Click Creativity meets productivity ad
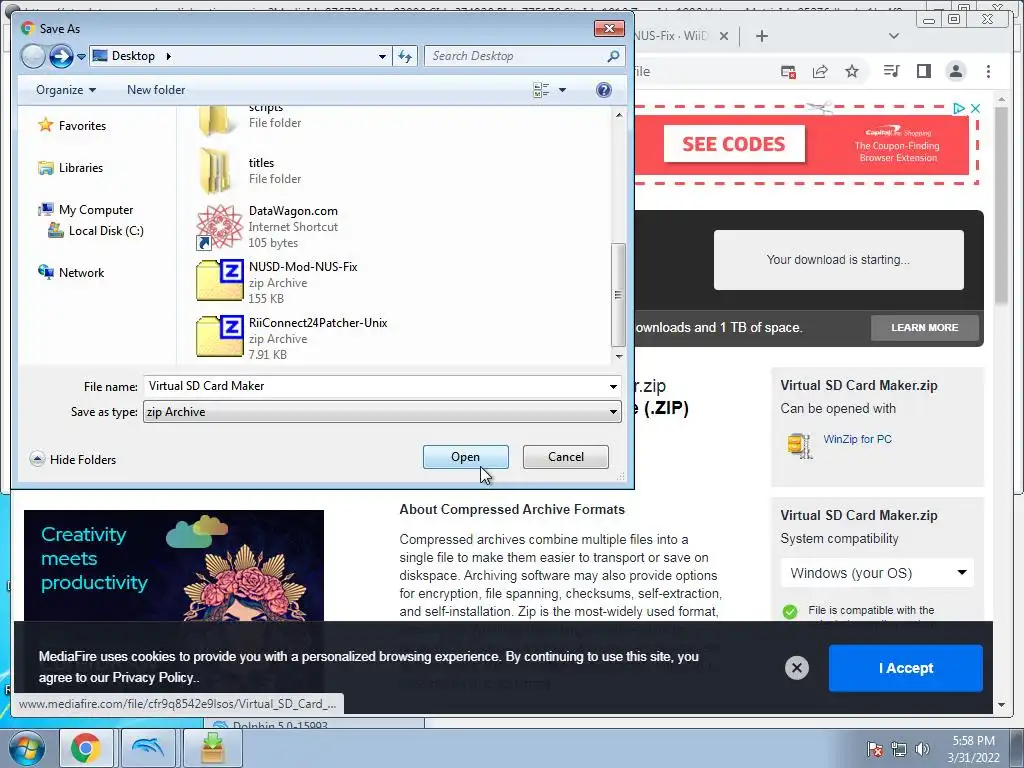 click(x=174, y=566)
